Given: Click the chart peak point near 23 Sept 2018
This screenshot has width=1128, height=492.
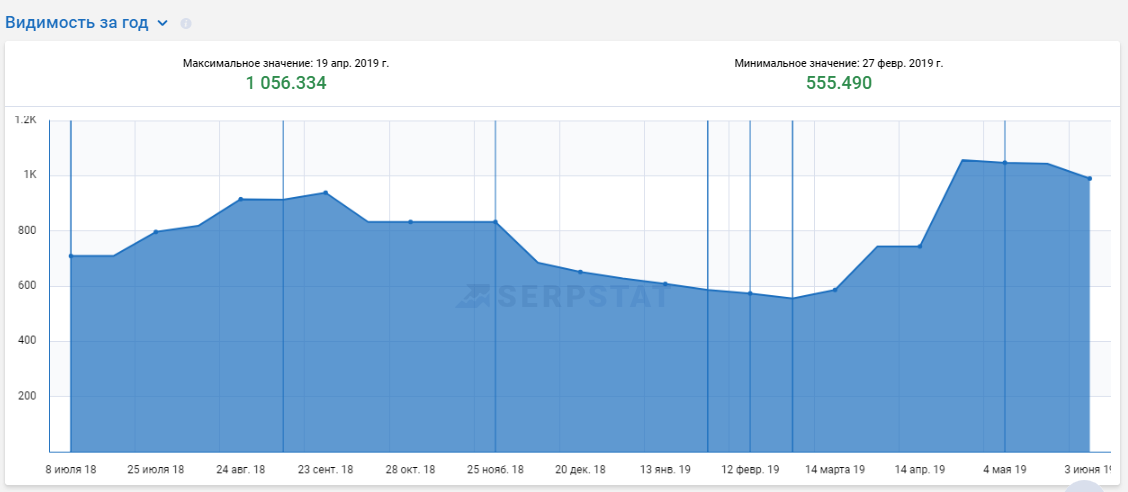Looking at the screenshot, I should [x=325, y=193].
